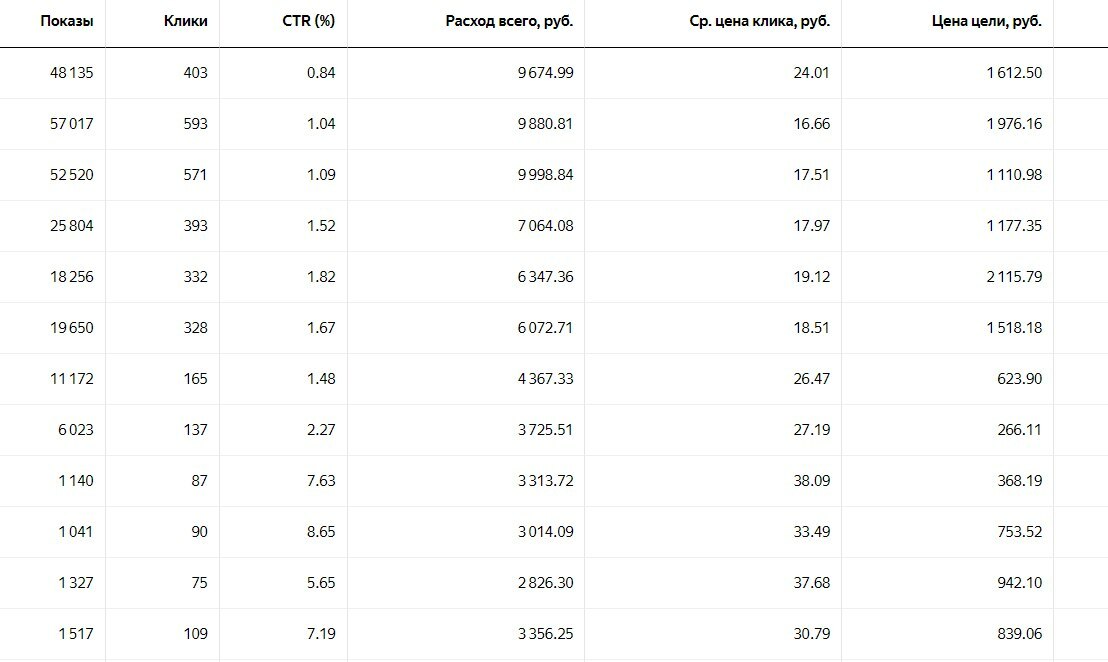The image size is (1108, 662).
Task: Click the Цена цели, руб. header
Action: (986, 21)
